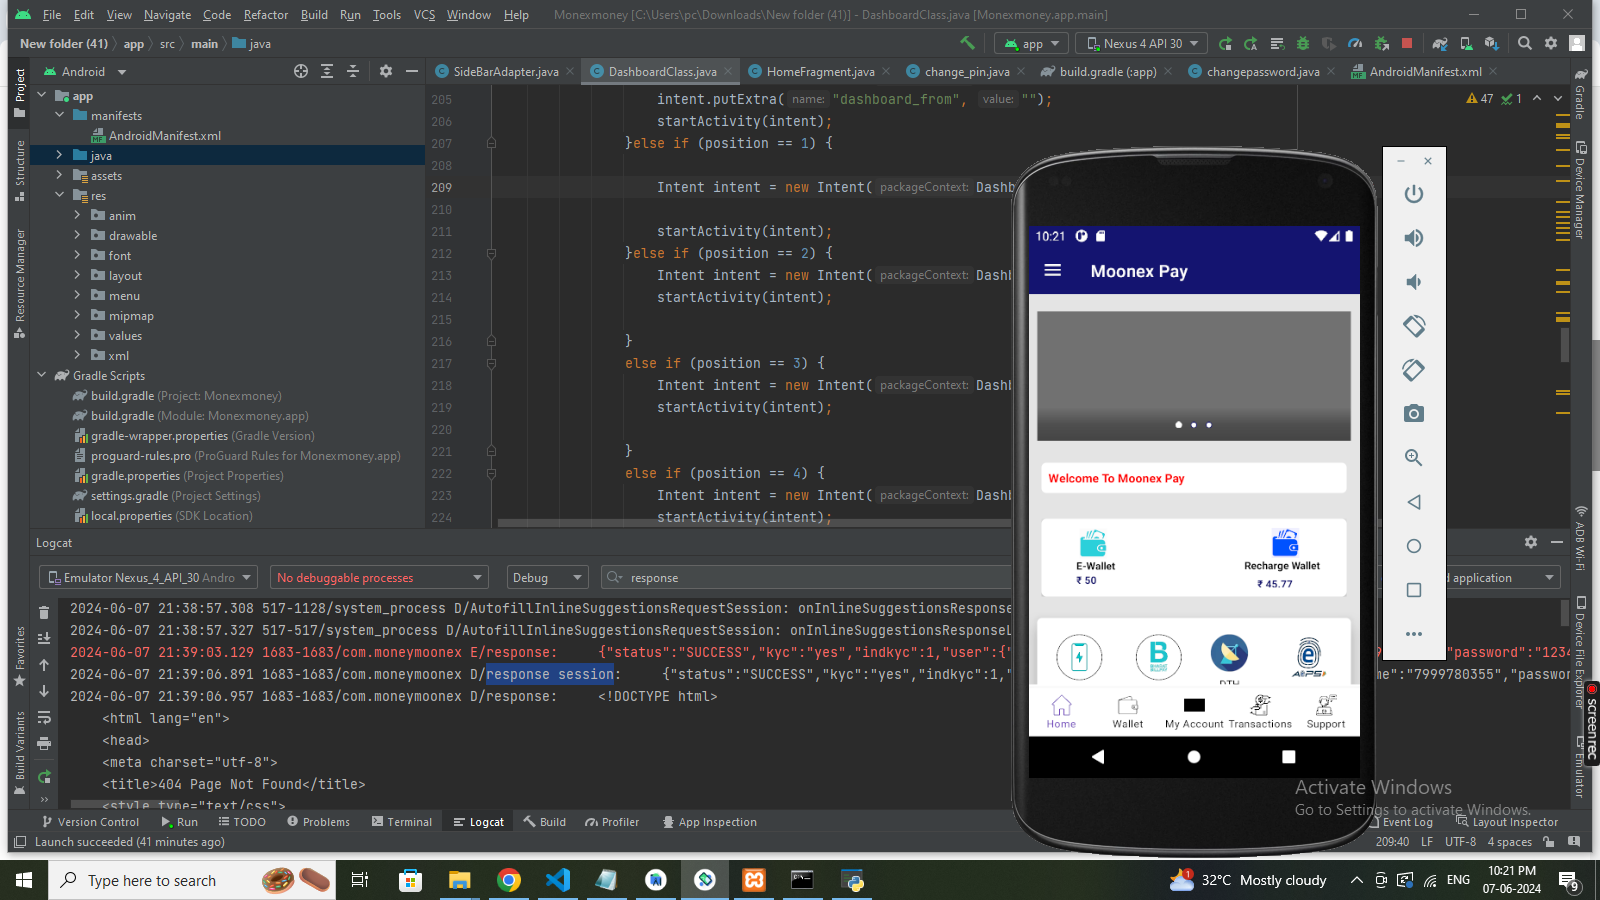Open the Profiler tool window tab
Viewport: 1600px width, 900px height.
[x=612, y=821]
